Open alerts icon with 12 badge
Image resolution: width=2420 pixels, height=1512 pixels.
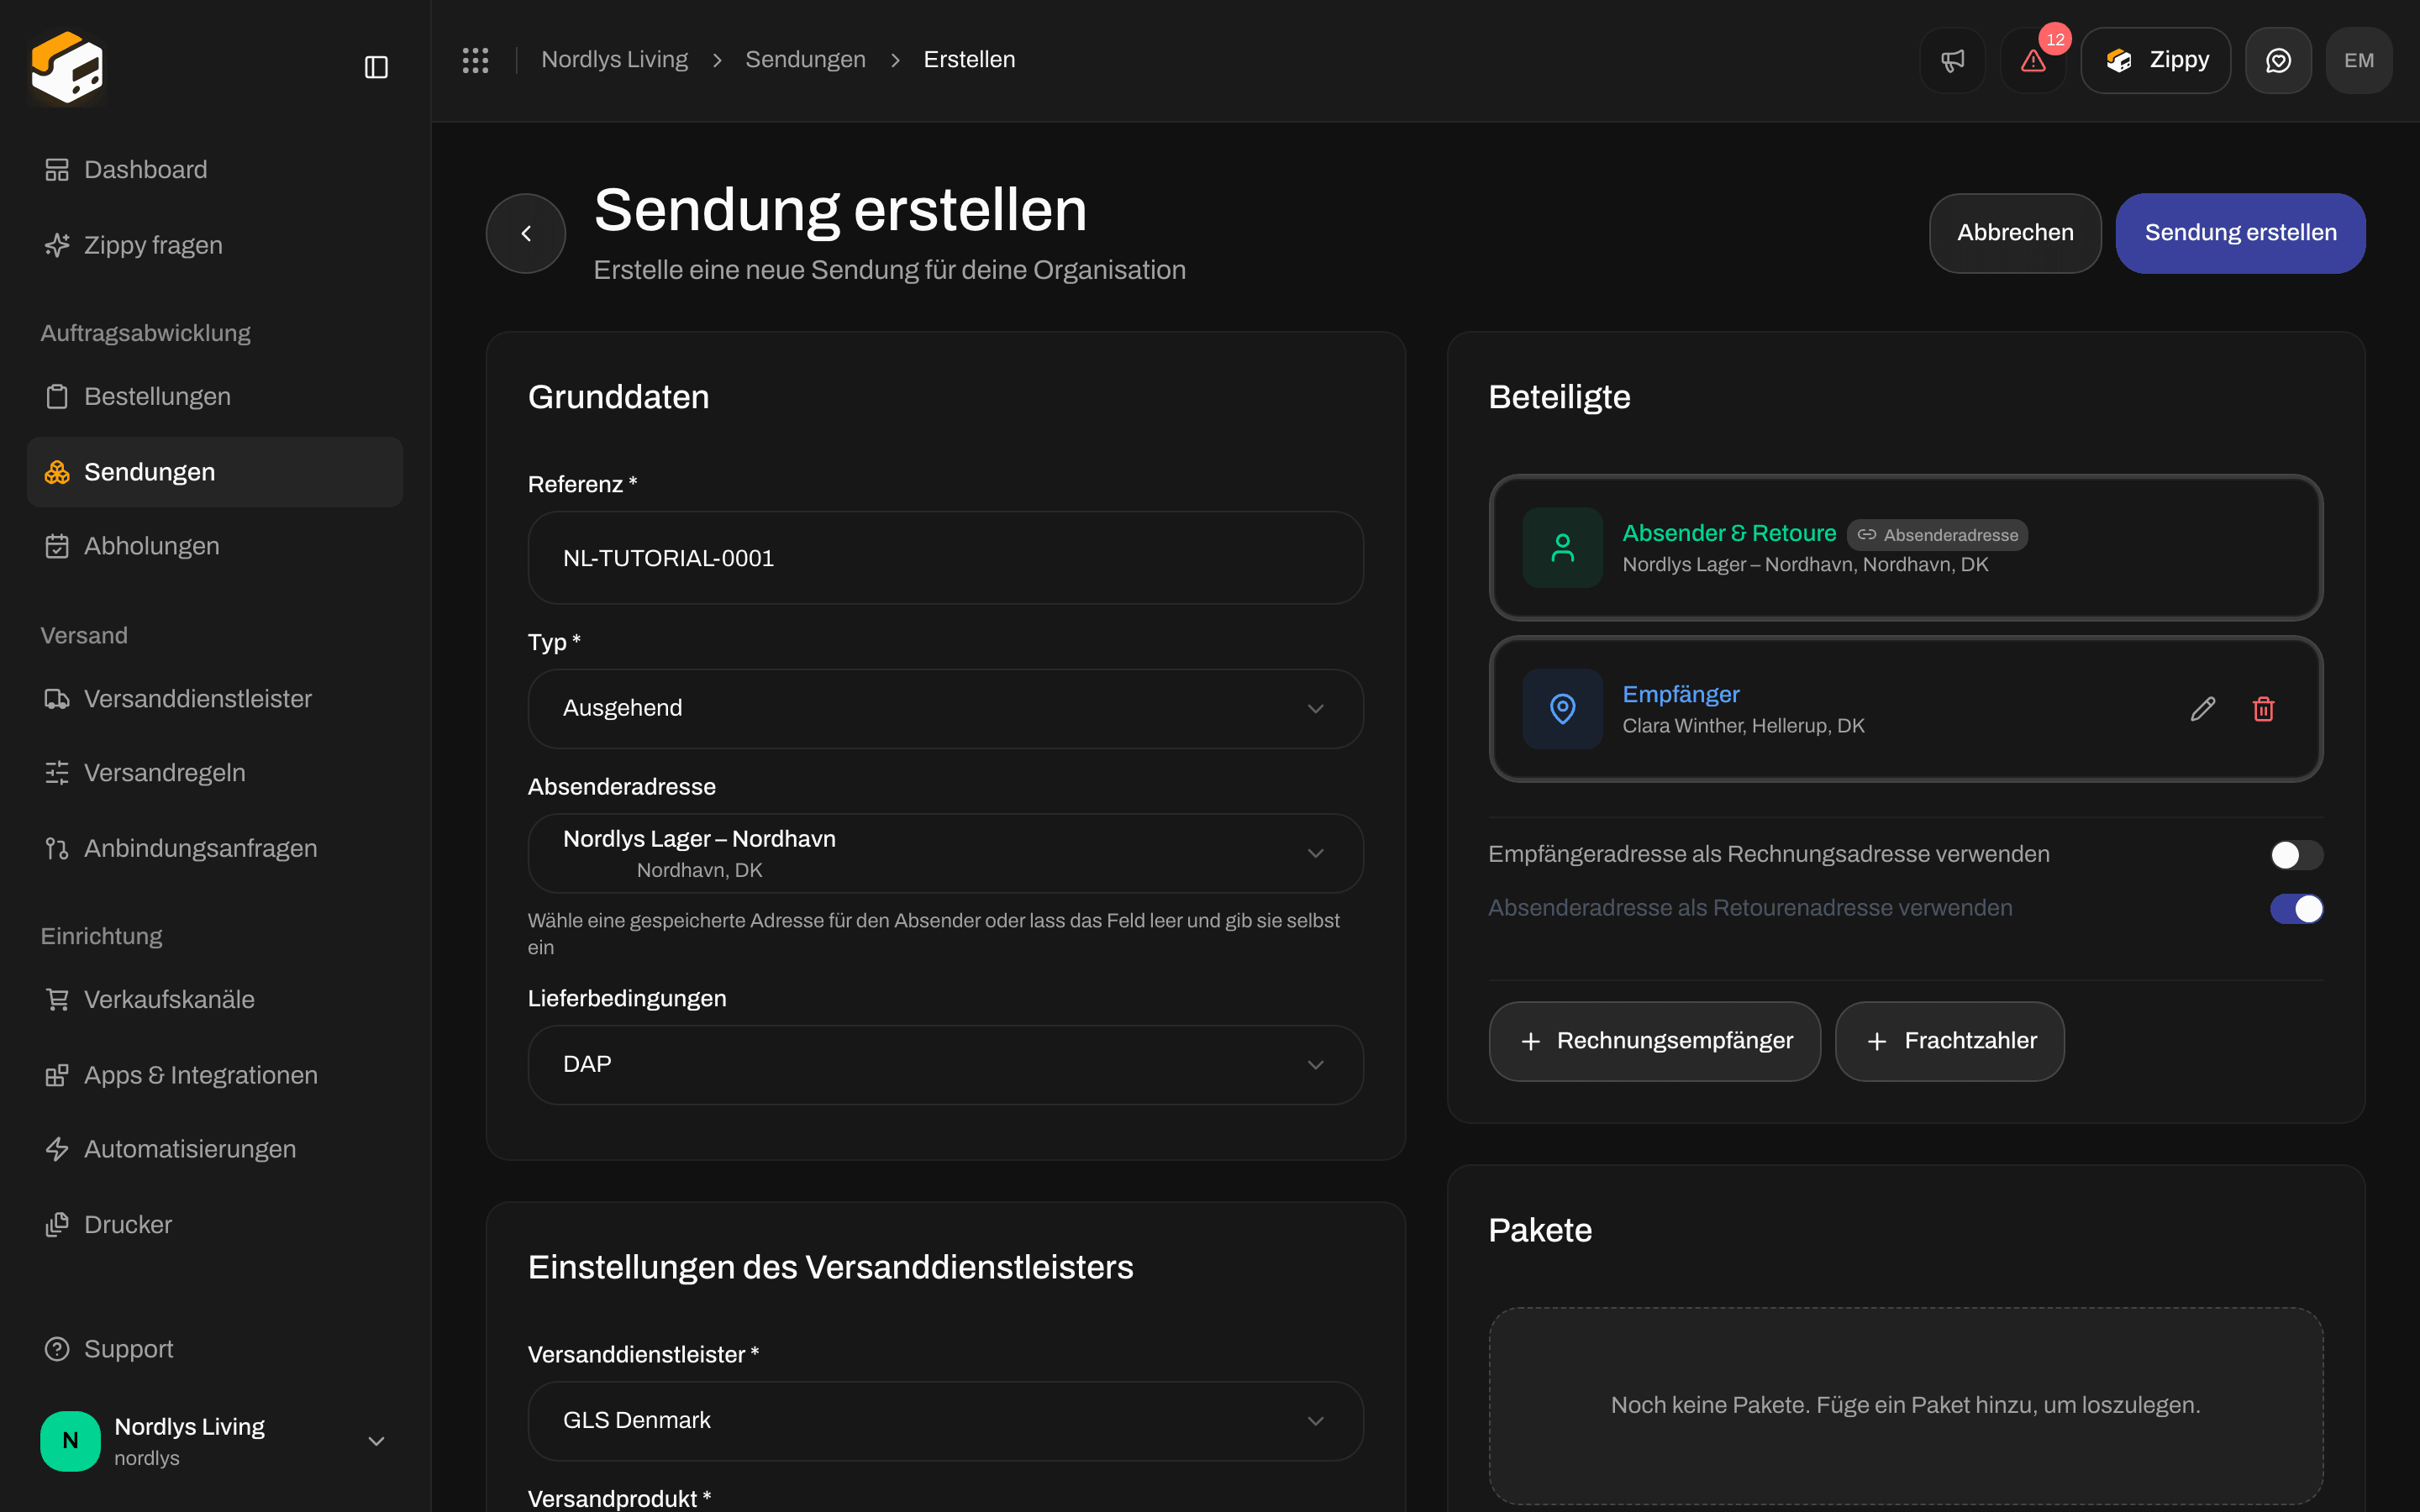(2033, 60)
